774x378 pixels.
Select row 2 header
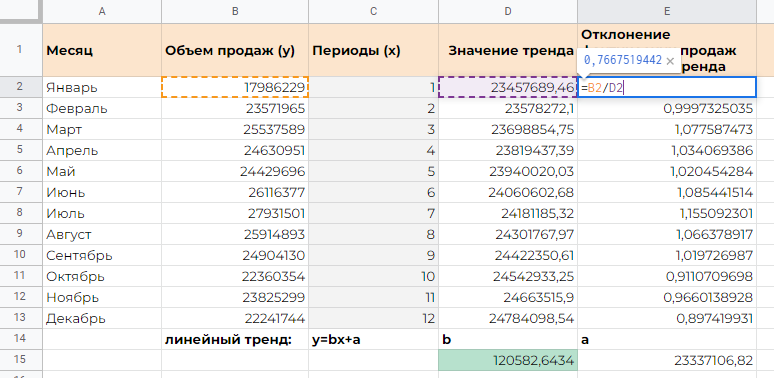tap(20, 87)
